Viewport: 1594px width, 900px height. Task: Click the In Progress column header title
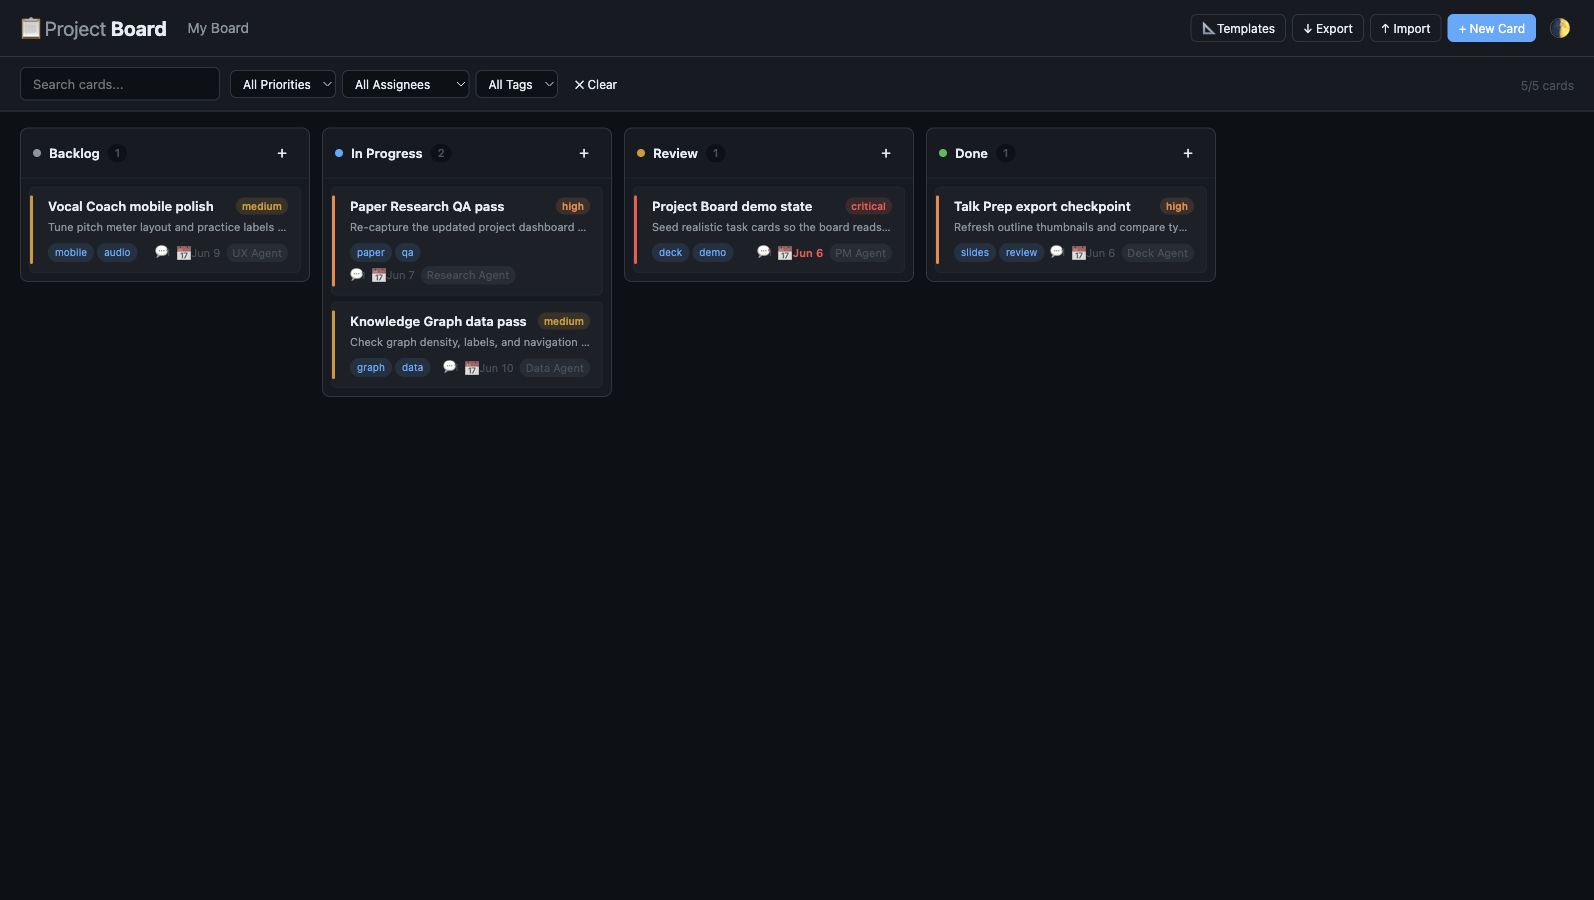387,153
